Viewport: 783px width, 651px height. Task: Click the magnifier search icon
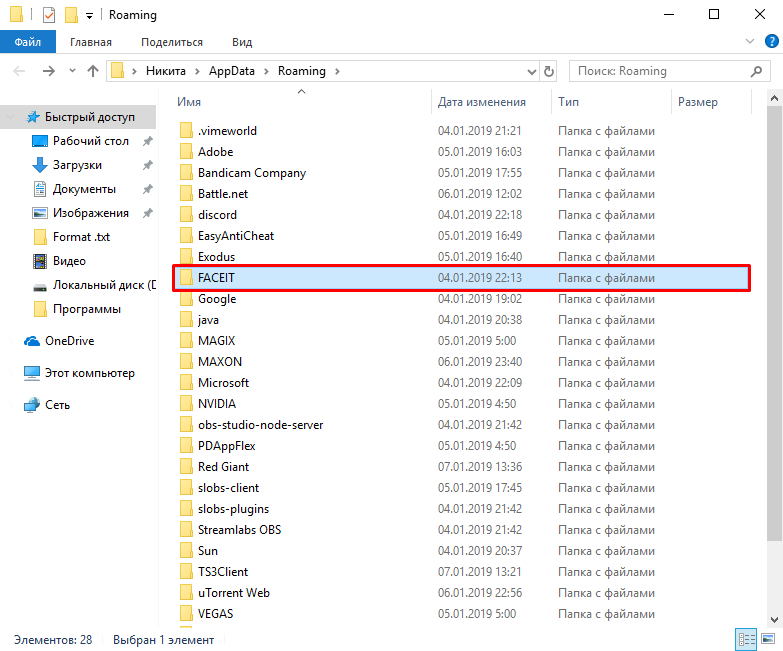tap(756, 71)
